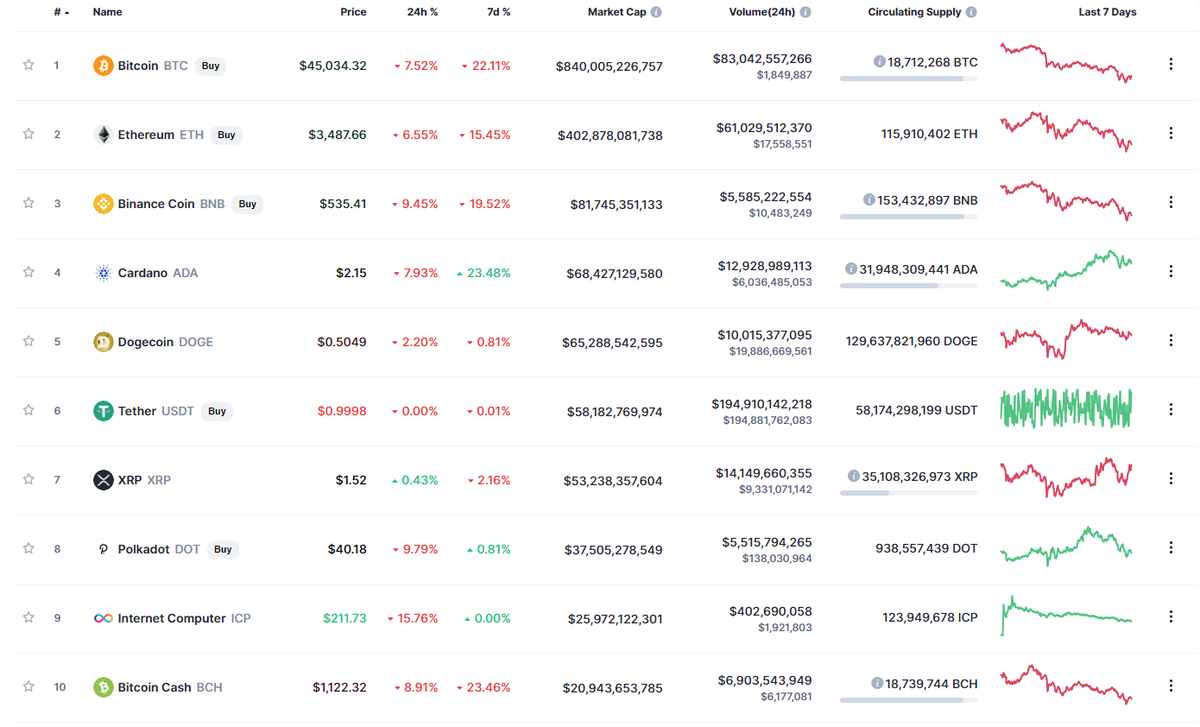Star Internet Computer for watchlist
Viewport: 1200px width, 727px height.
pos(28,617)
